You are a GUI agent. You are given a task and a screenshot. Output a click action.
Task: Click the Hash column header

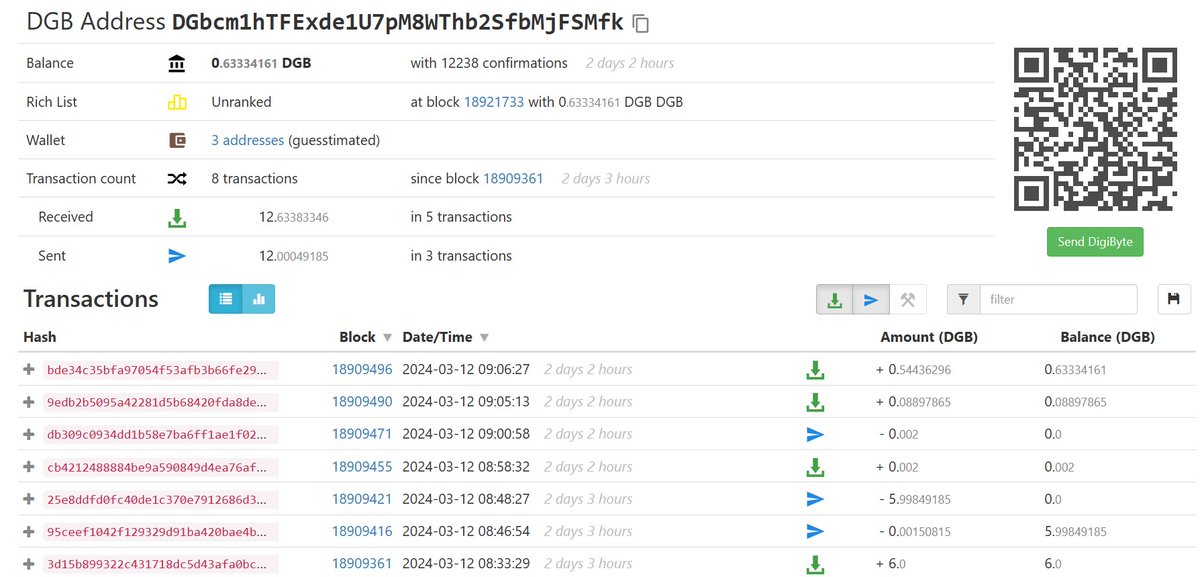pos(40,338)
